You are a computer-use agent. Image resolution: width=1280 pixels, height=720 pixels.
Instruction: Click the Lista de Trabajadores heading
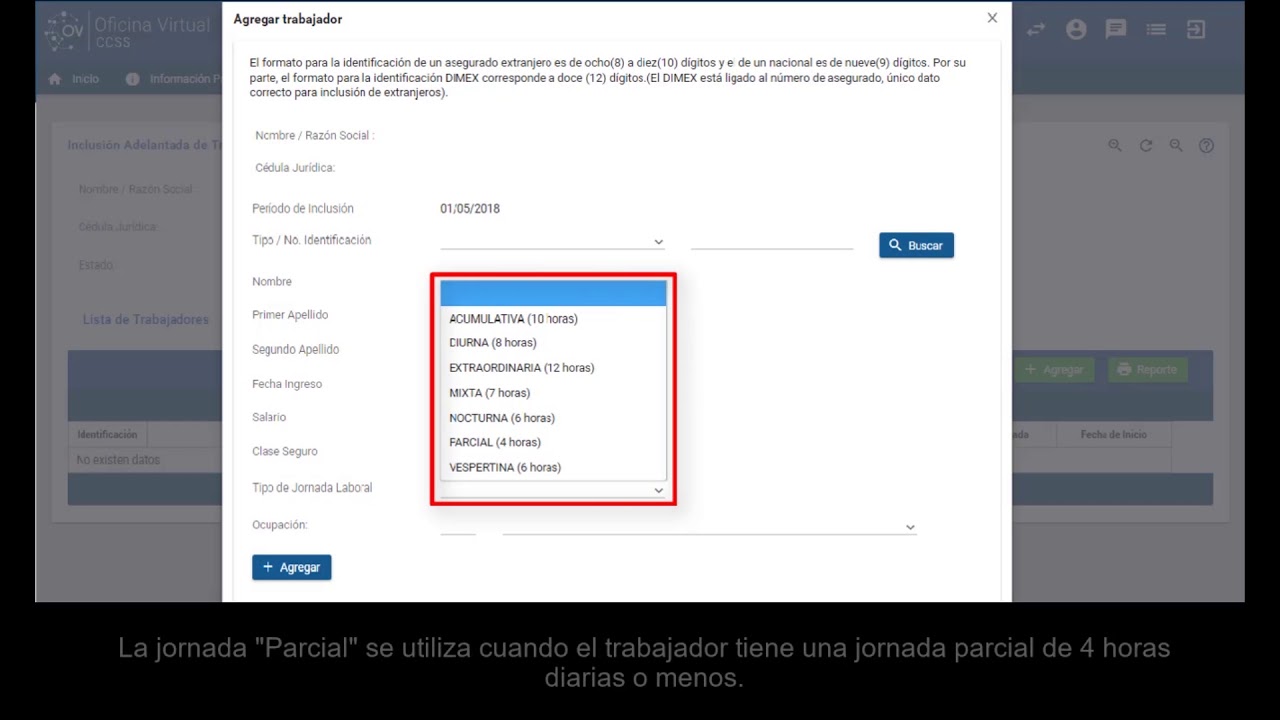(x=146, y=320)
